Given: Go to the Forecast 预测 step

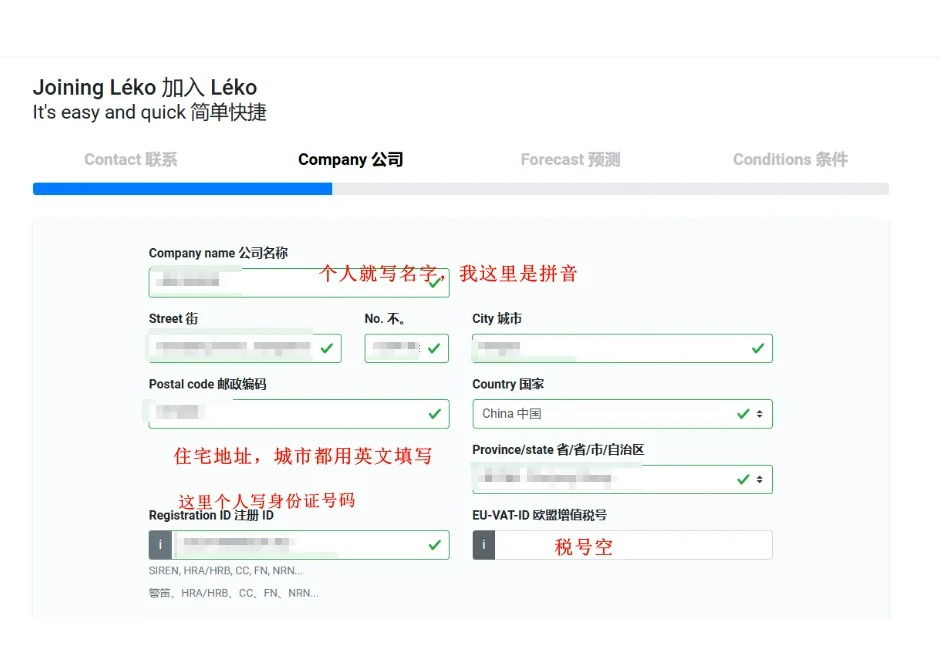Looking at the screenshot, I should 570,160.
